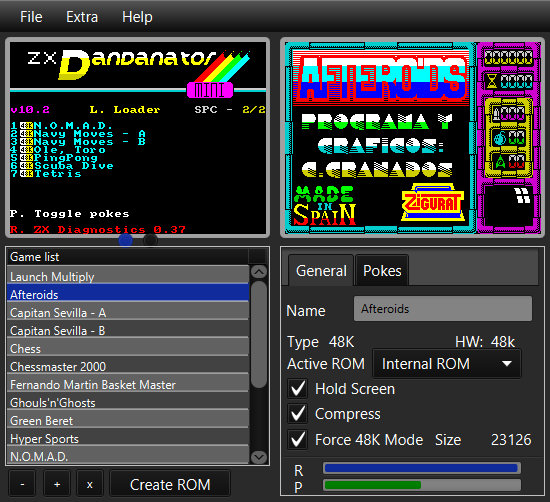This screenshot has height=502, width=550.
Task: Click the Type 48K label
Action: coord(321,342)
